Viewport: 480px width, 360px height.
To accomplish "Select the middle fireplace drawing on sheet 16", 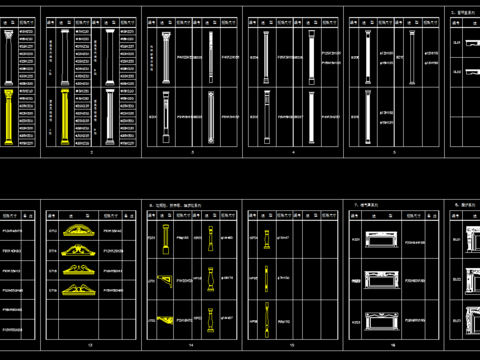I will tap(382, 280).
